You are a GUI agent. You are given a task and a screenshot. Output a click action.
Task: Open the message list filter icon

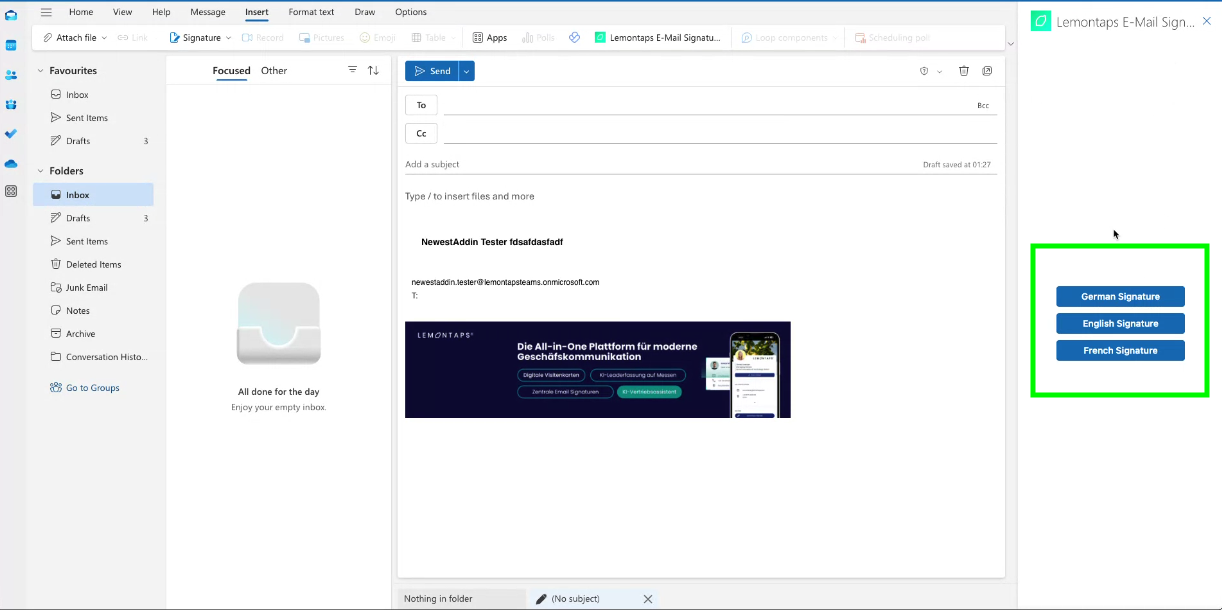352,70
